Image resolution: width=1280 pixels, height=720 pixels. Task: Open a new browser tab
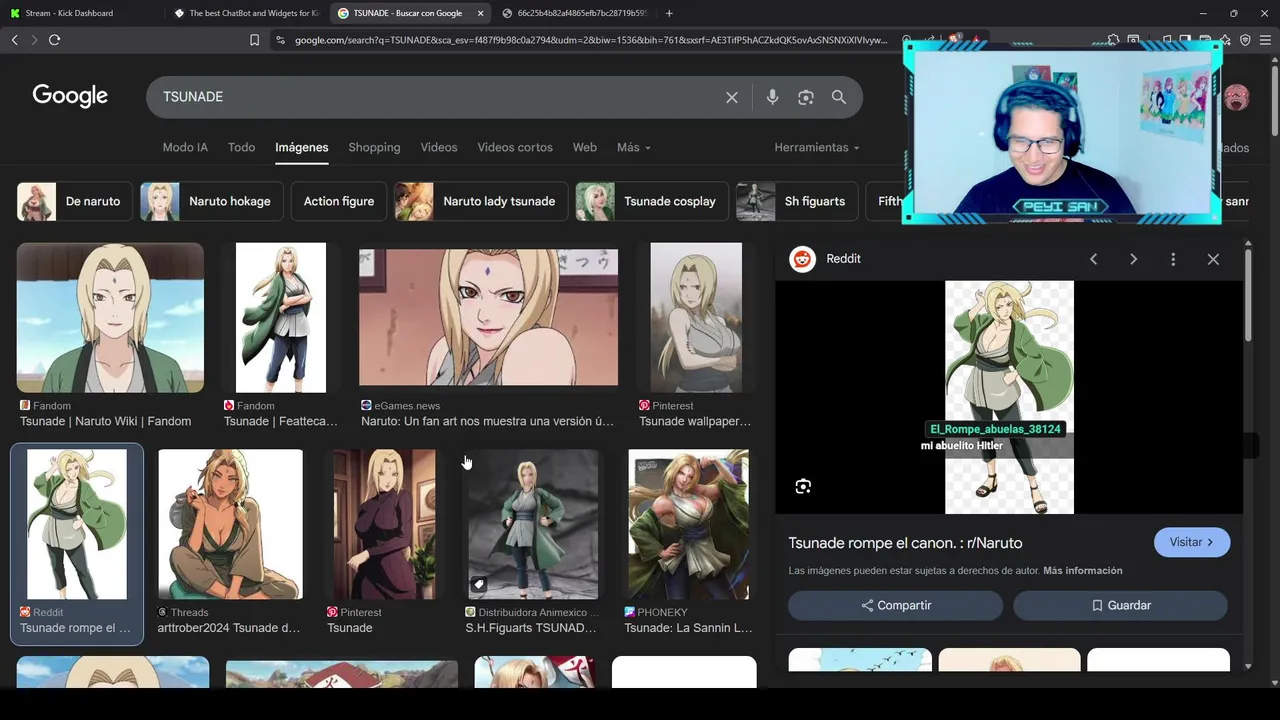pyautogui.click(x=669, y=13)
